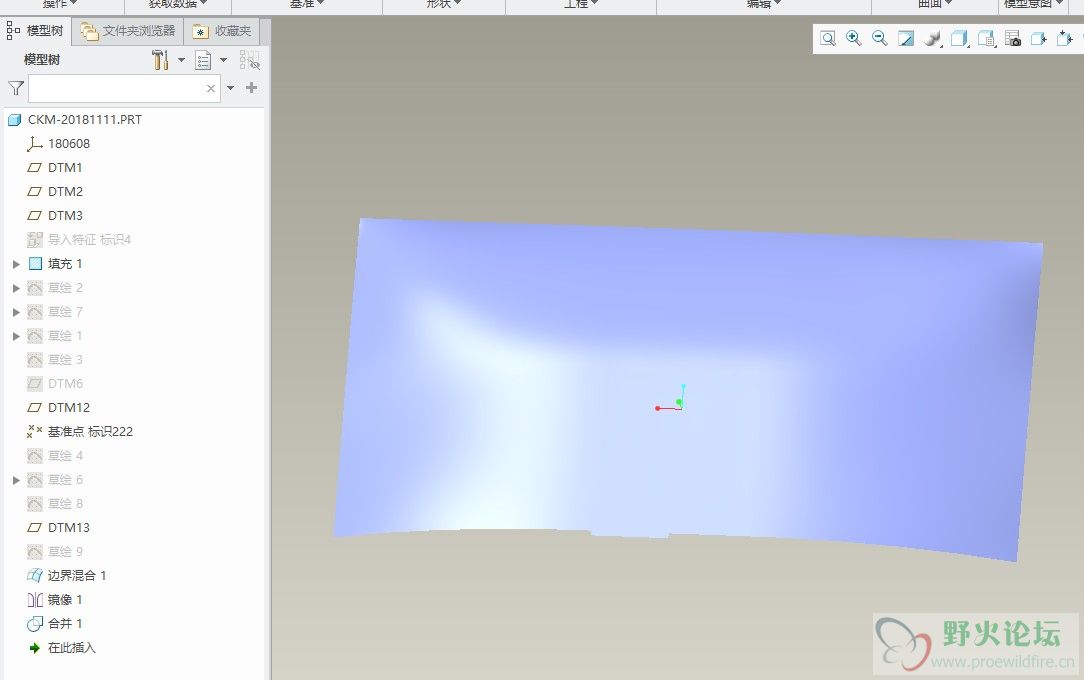Open the saved orientations cube dropdown
The width and height of the screenshot is (1084, 680).
tap(960, 39)
